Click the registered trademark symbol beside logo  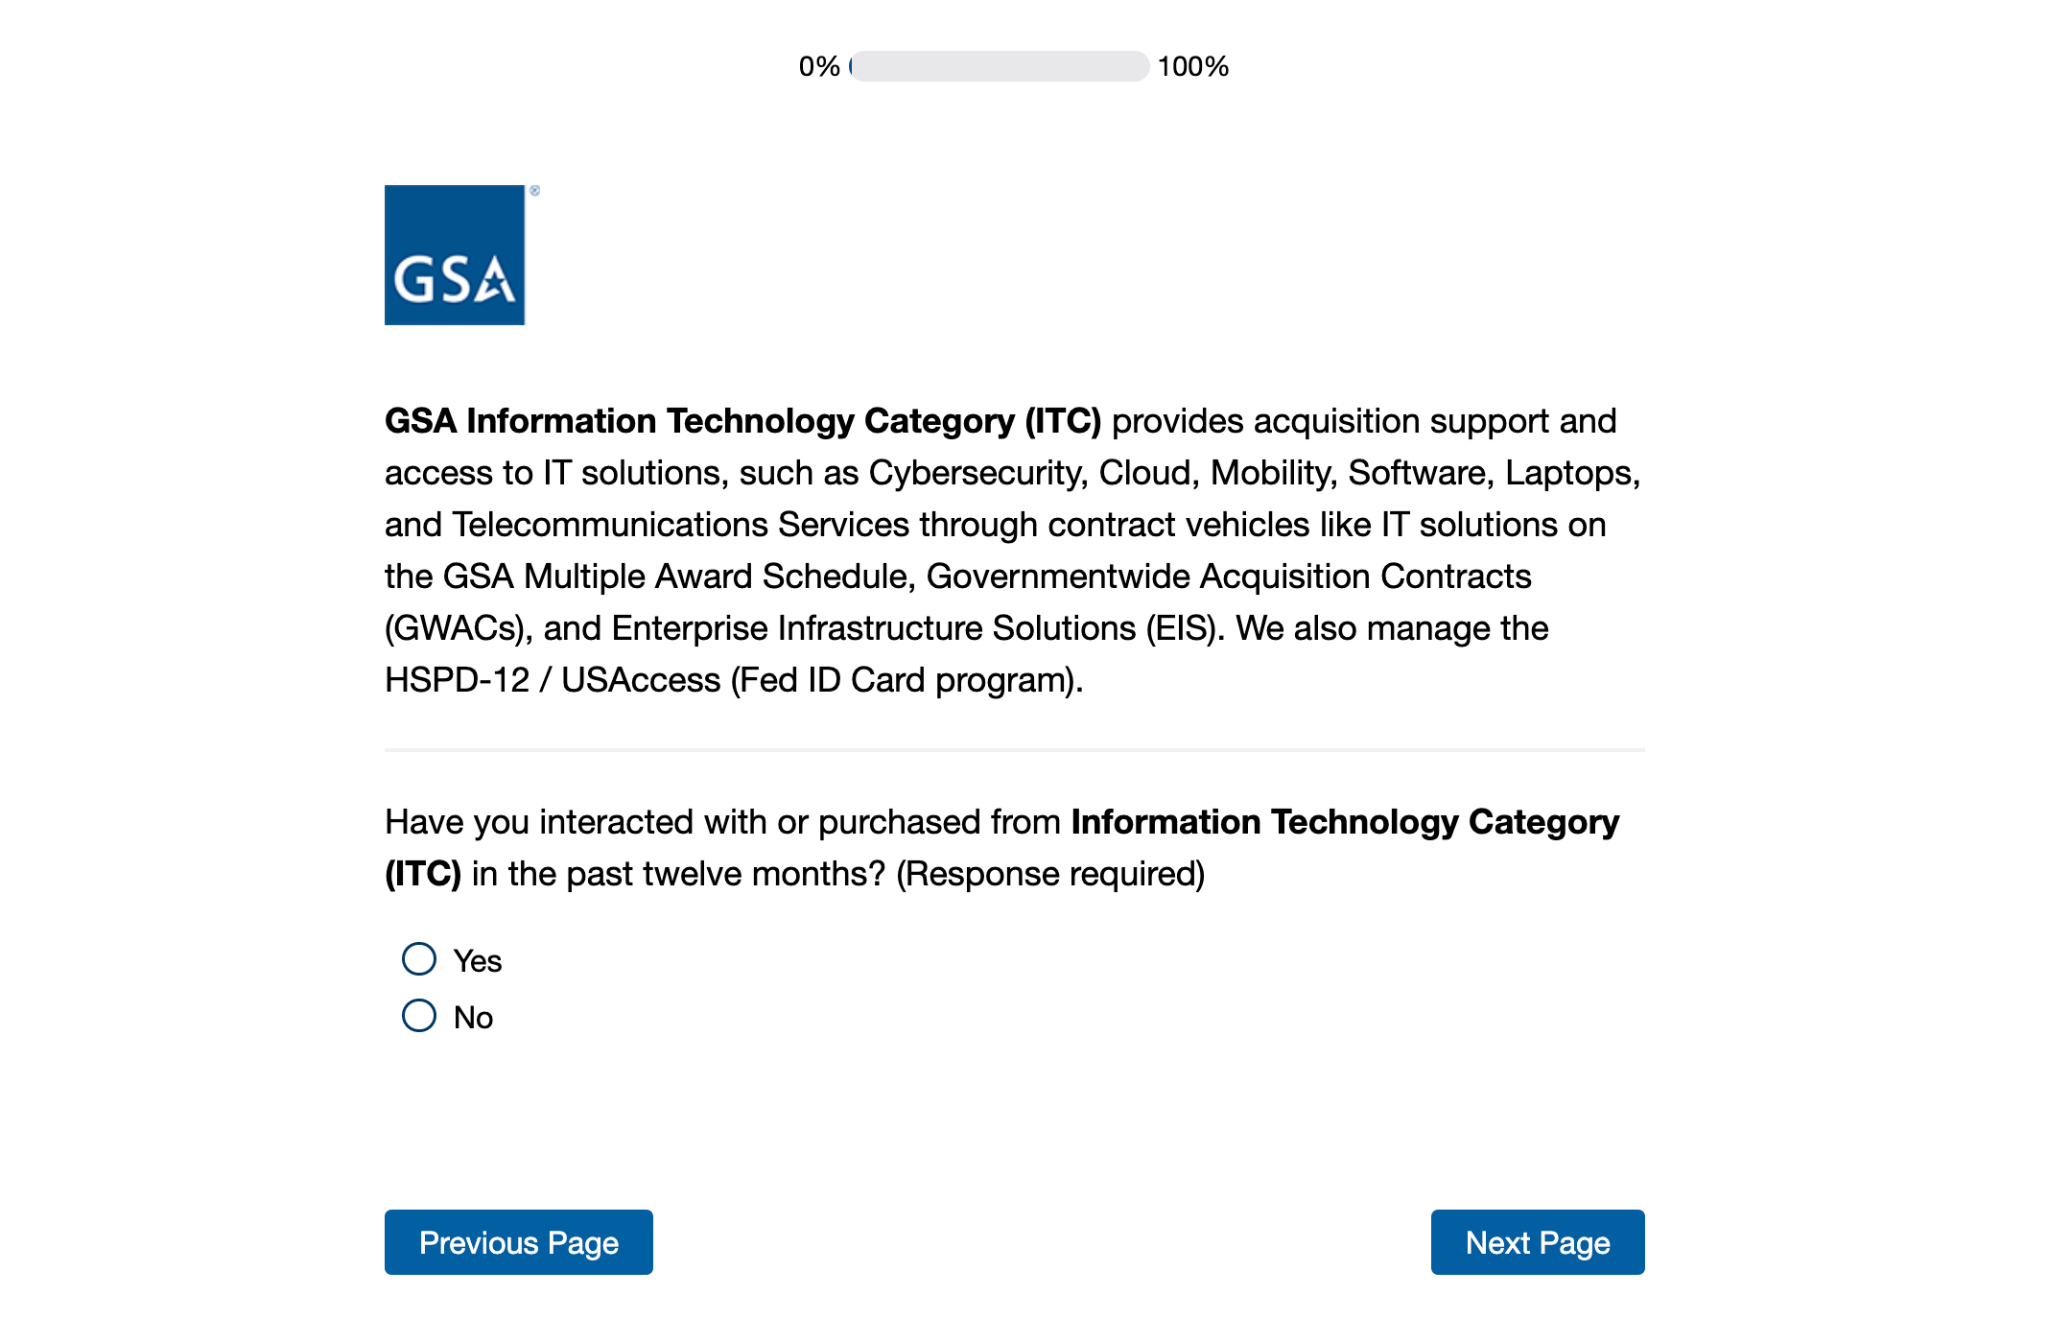click(x=535, y=190)
